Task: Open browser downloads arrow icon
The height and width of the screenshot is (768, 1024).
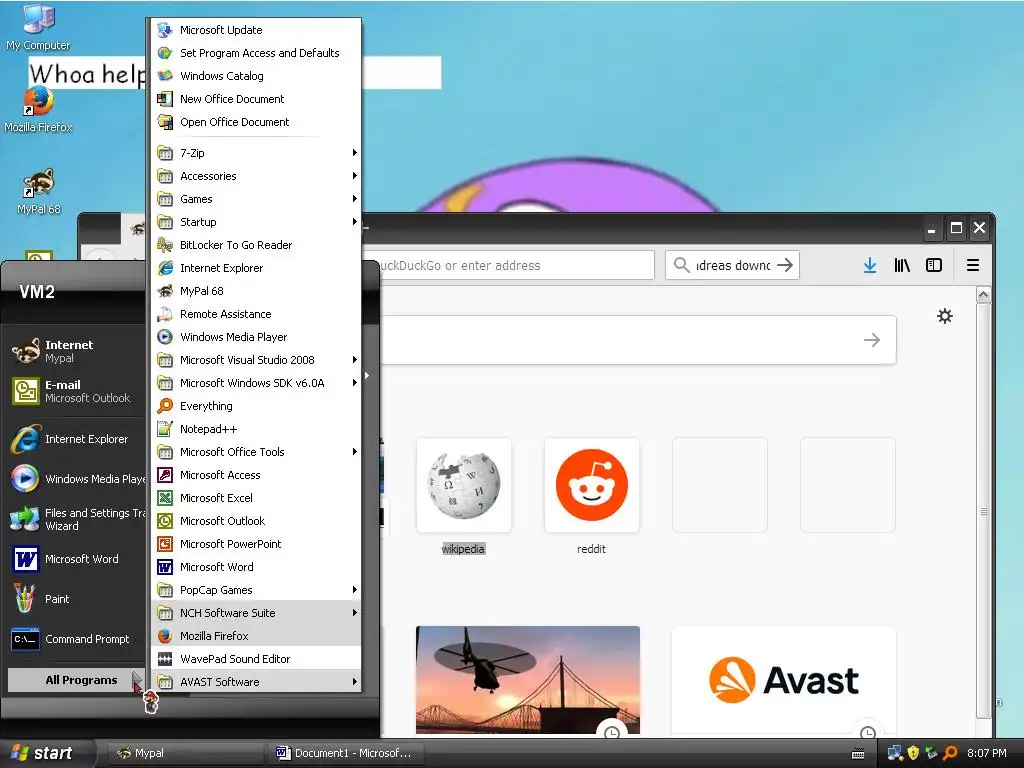Action: click(x=870, y=265)
